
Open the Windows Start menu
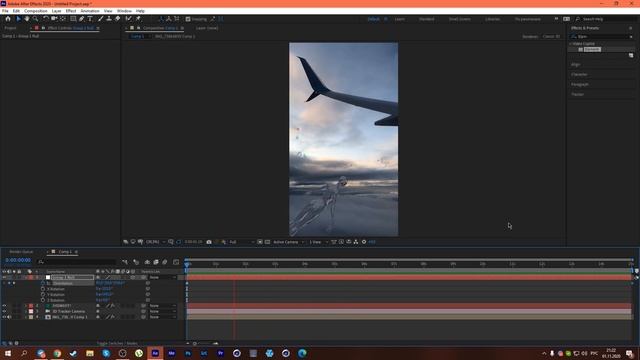click(8, 353)
